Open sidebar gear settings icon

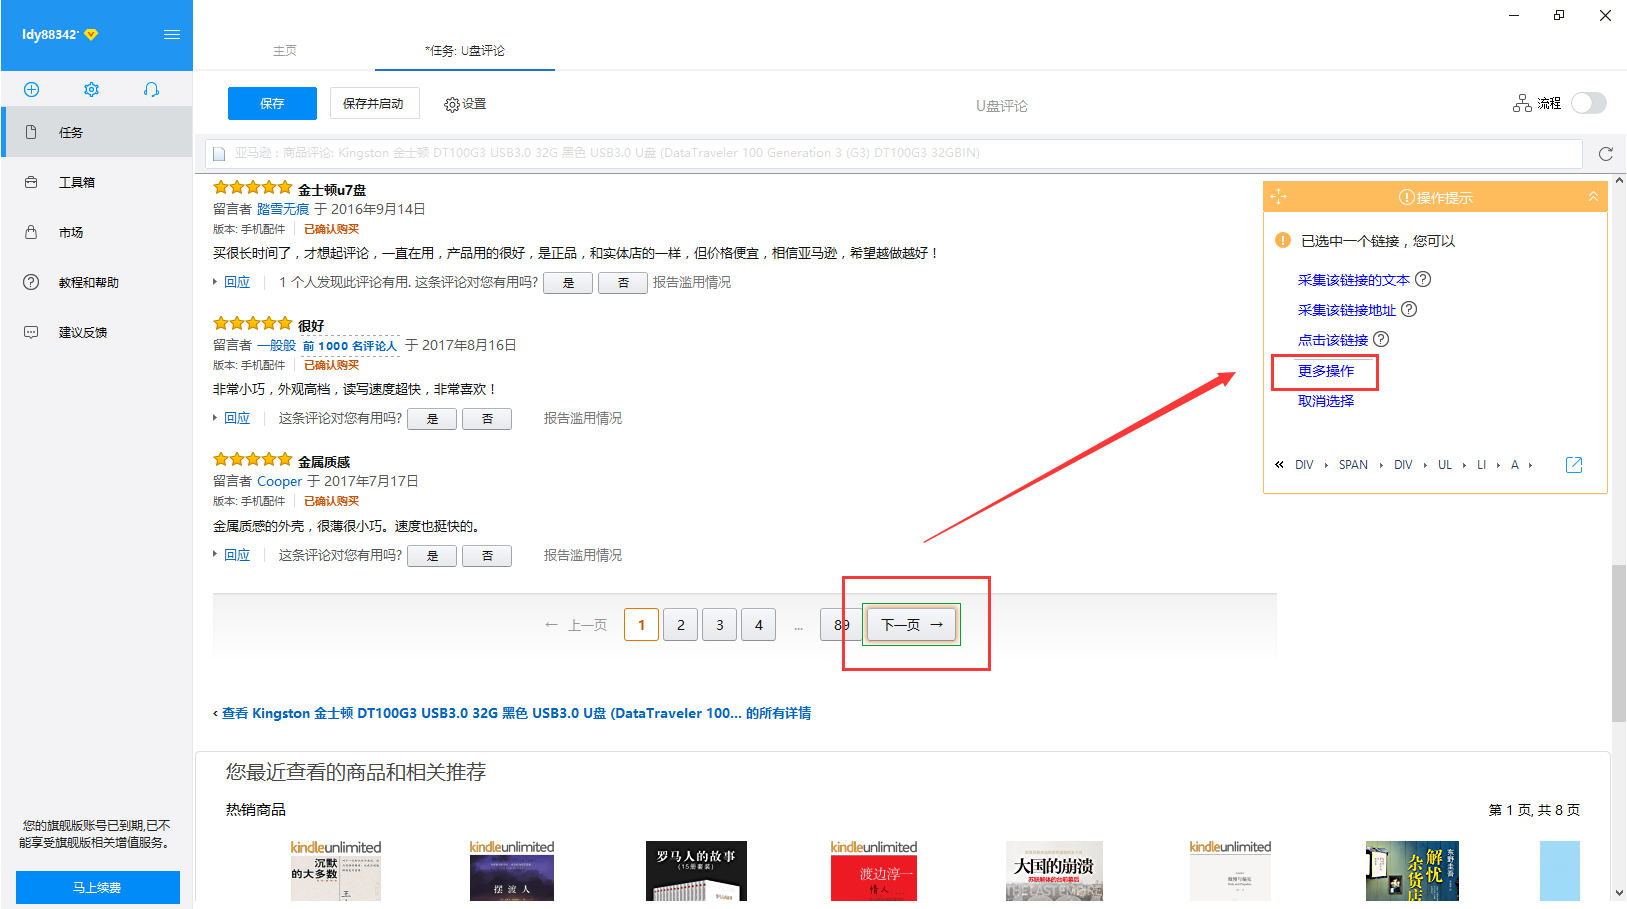tap(91, 89)
